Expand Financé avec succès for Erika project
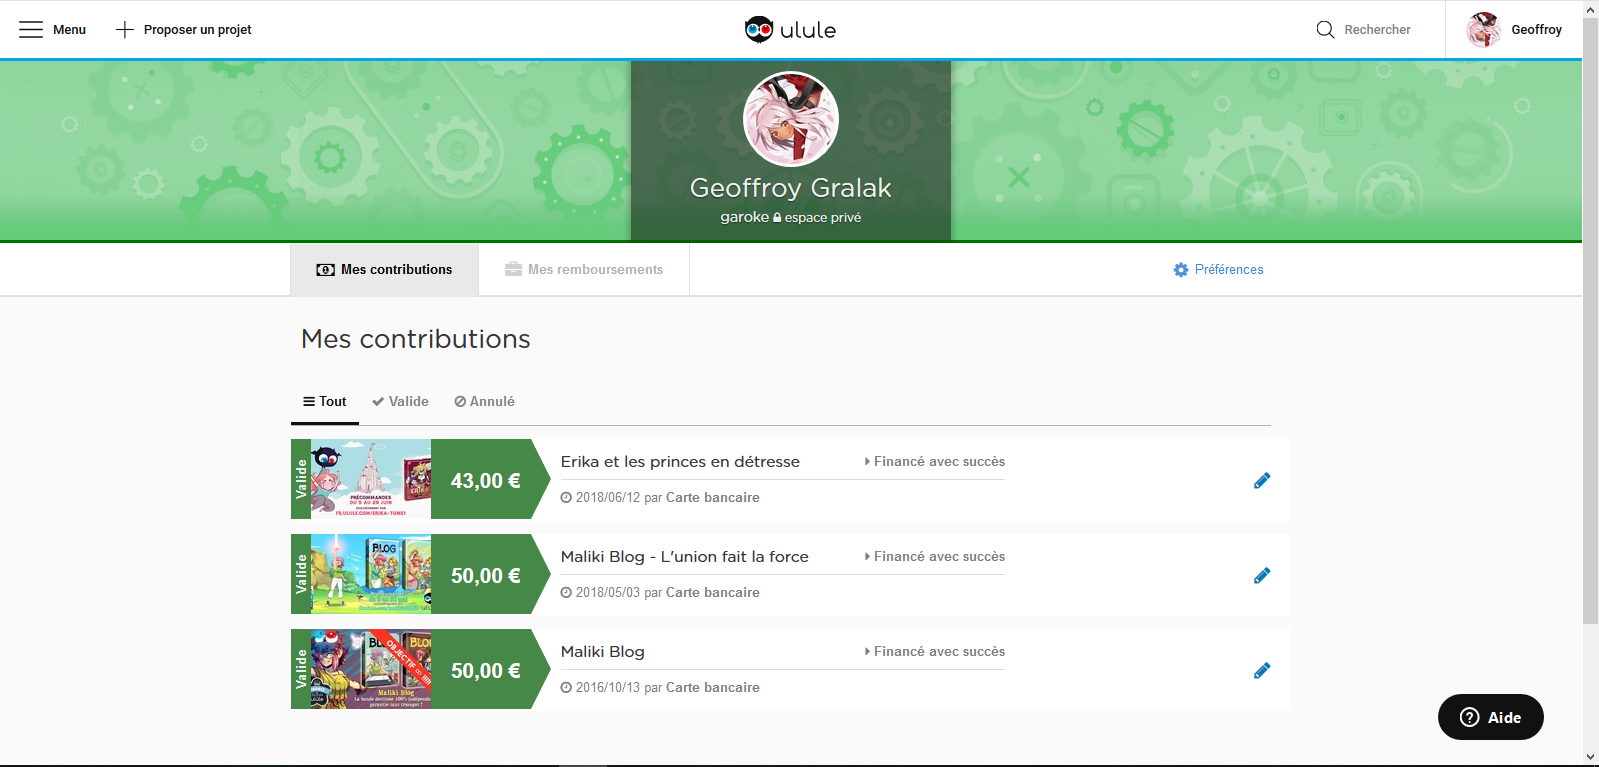The image size is (1599, 767). click(x=935, y=462)
